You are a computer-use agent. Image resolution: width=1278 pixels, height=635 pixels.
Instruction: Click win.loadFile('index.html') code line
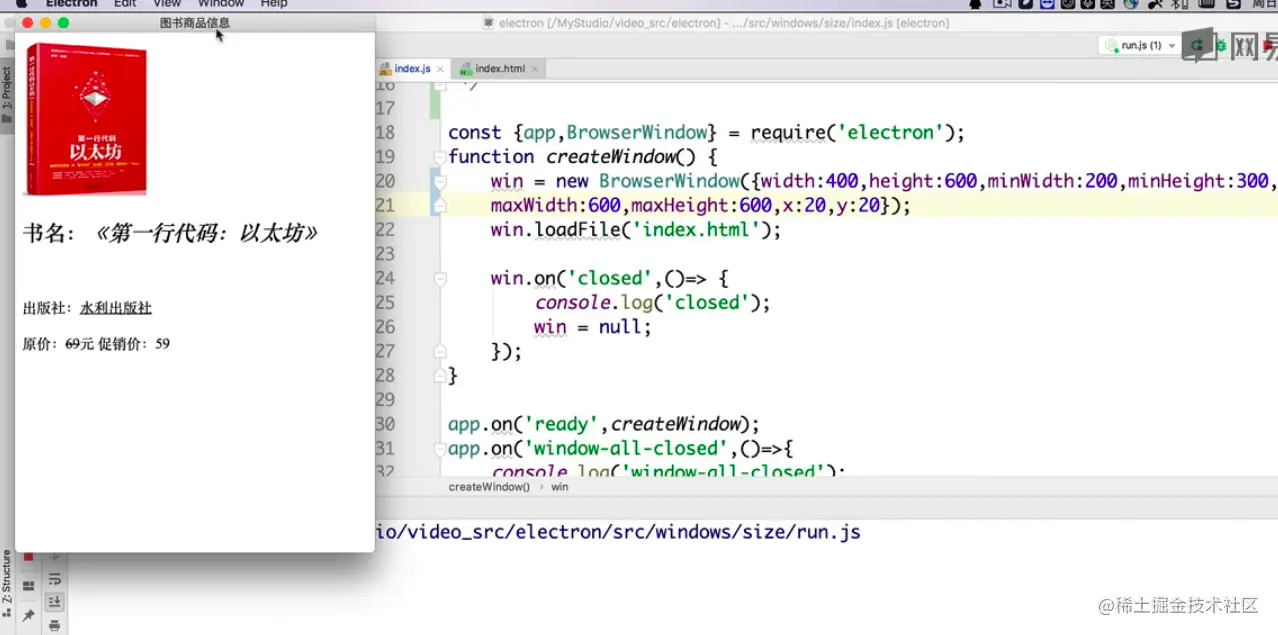(635, 230)
